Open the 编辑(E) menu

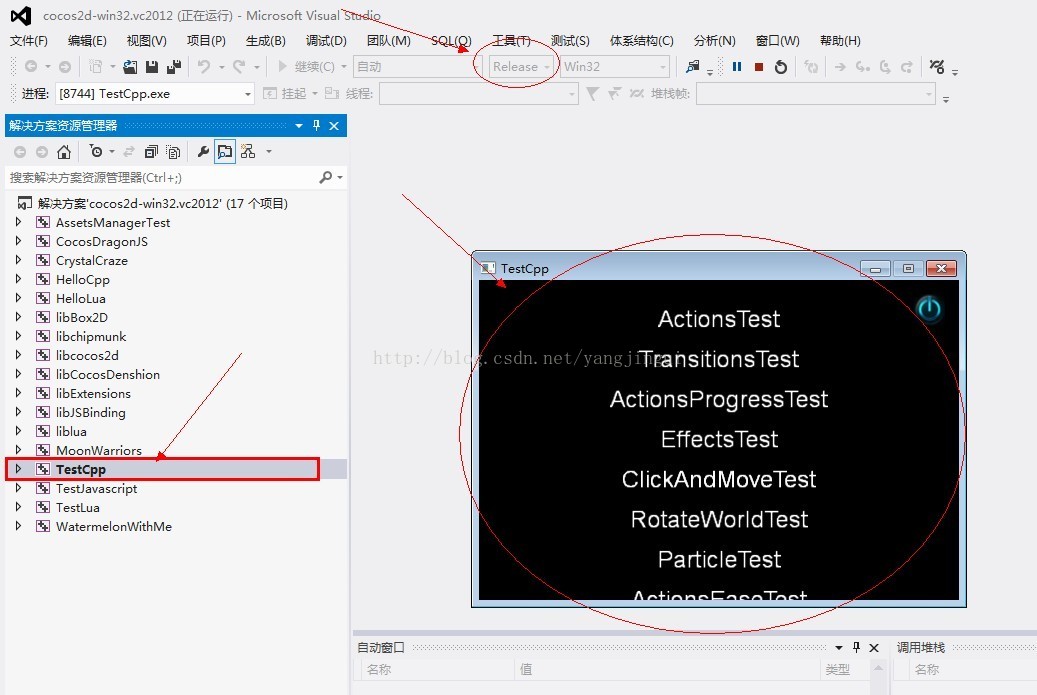pos(87,41)
